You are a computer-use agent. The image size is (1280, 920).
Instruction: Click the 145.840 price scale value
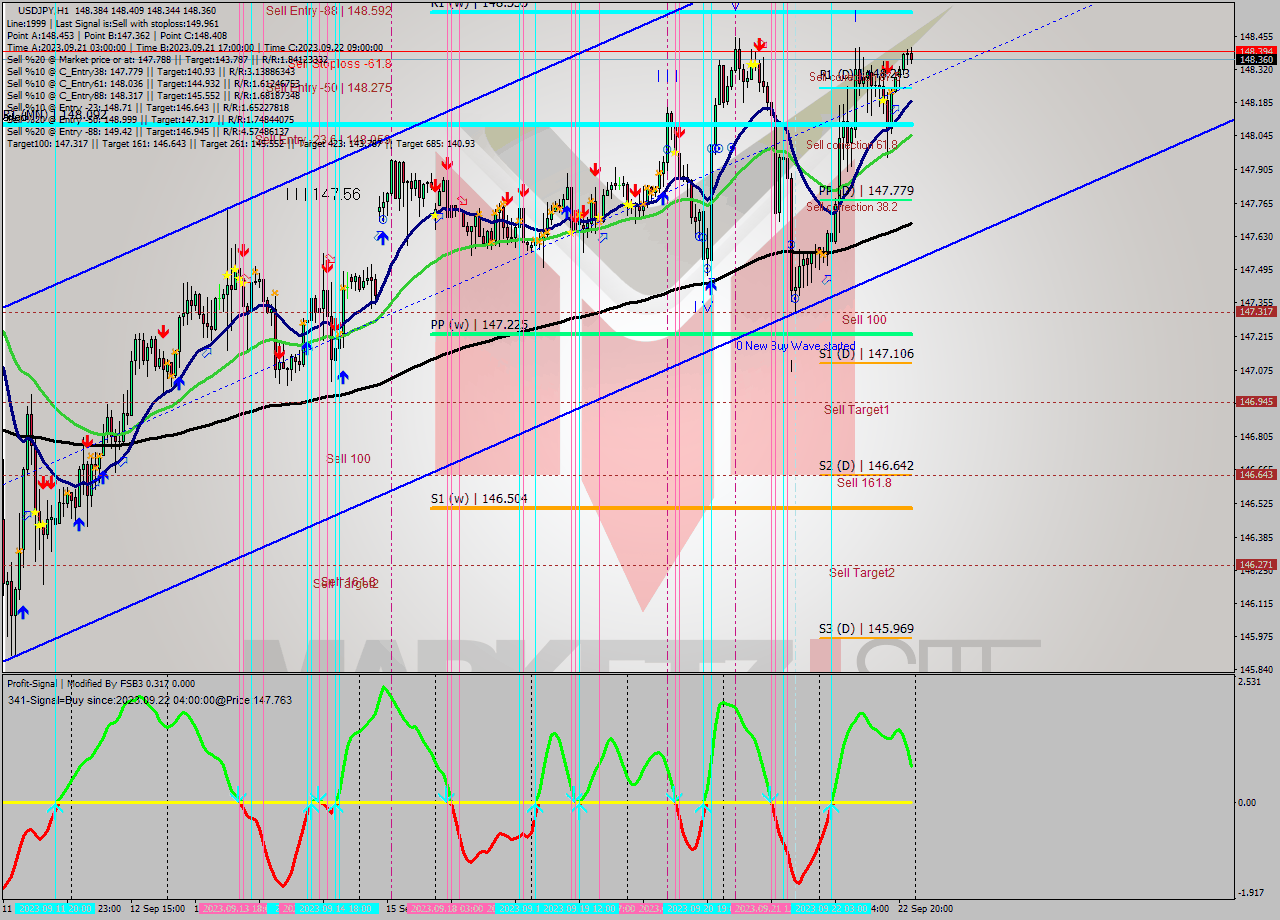point(1256,669)
